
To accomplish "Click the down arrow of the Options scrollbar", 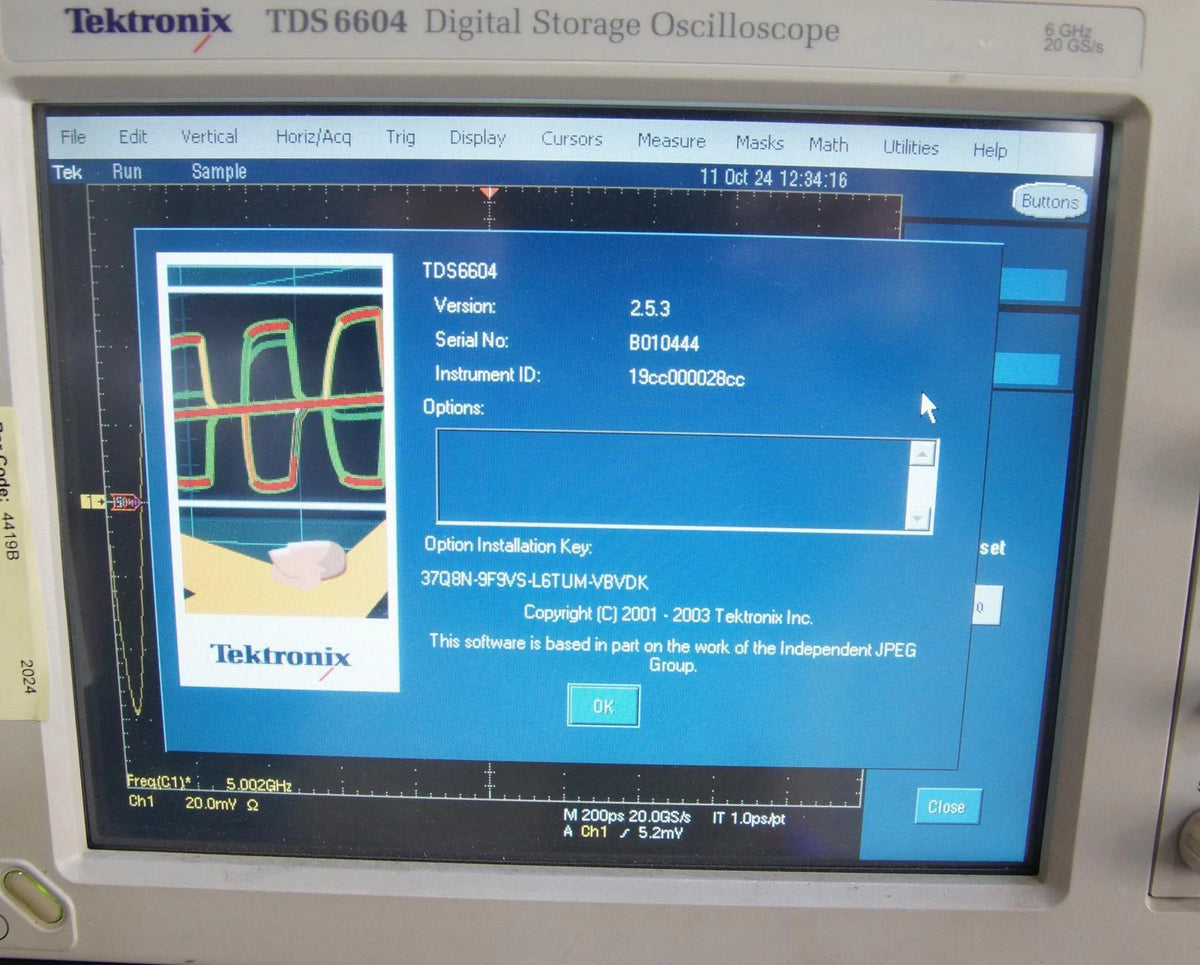I will tap(917, 518).
